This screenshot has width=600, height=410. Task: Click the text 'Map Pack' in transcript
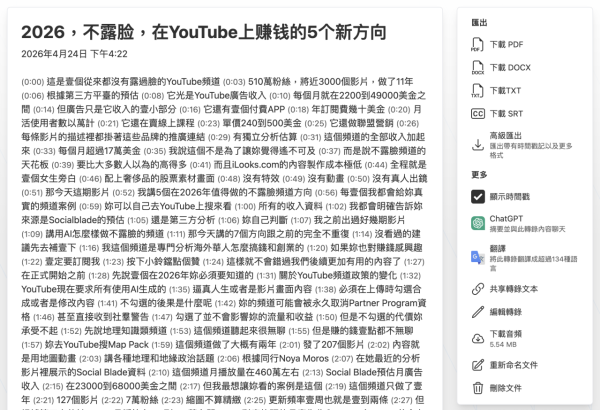tap(128, 345)
